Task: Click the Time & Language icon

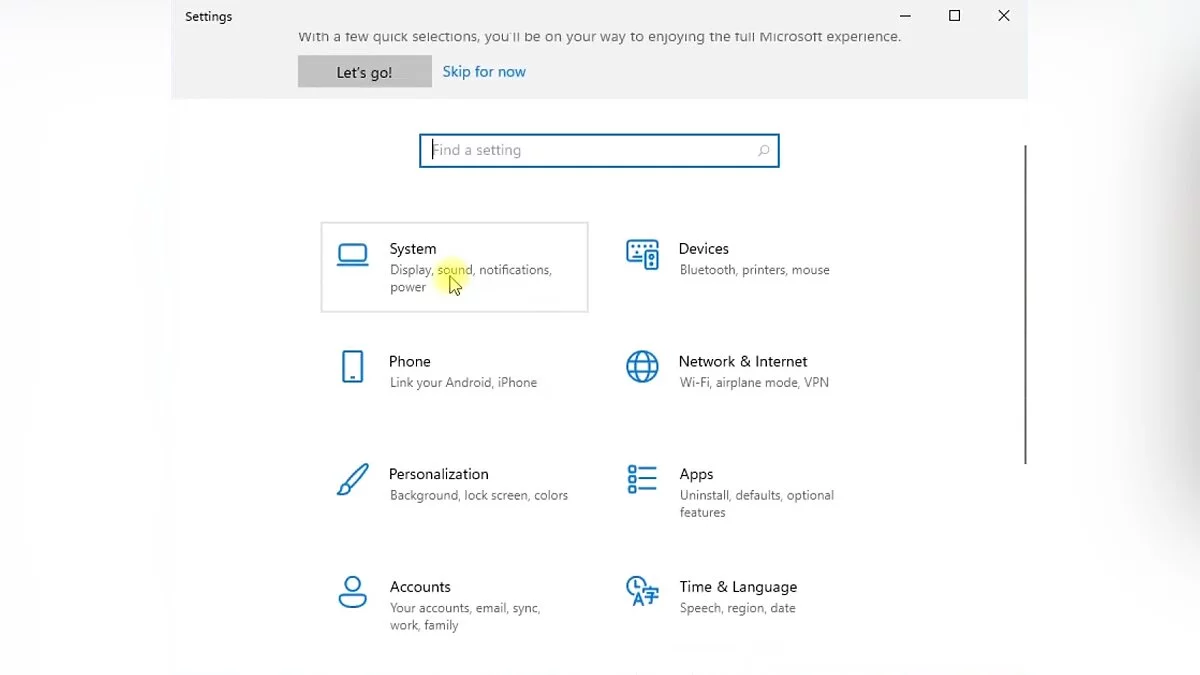Action: 642,591
